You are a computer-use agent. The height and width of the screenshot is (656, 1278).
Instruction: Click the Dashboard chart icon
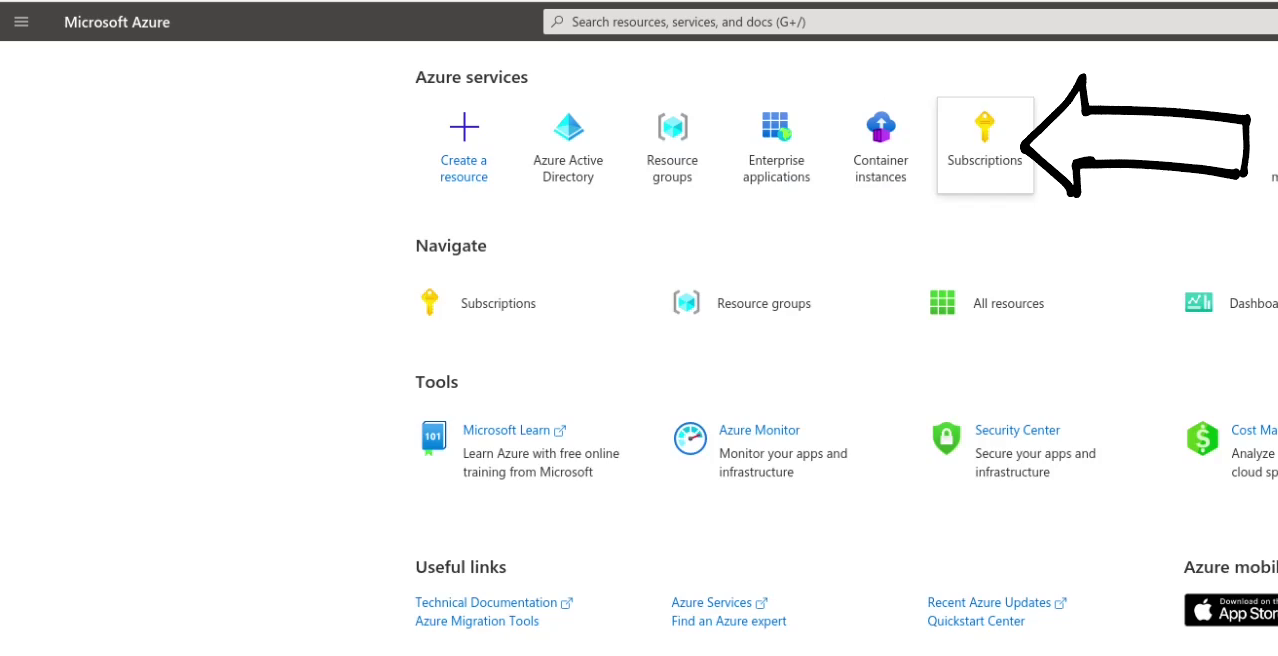coord(1199,302)
